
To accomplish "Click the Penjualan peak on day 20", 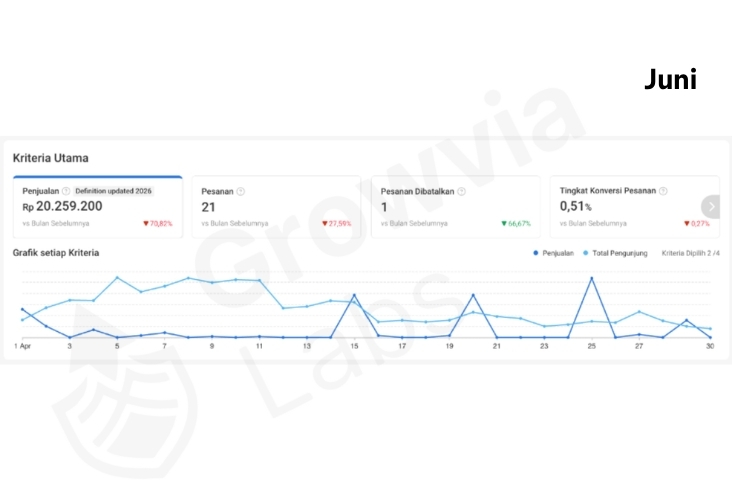I will click(473, 295).
